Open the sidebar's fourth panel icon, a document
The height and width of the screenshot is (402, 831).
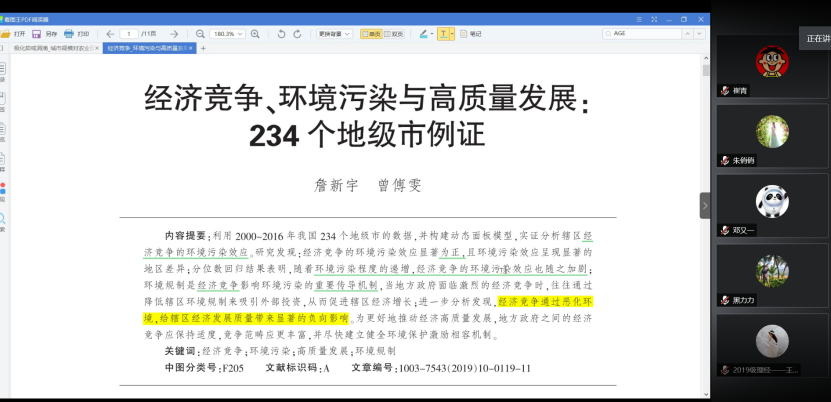[x=2, y=158]
